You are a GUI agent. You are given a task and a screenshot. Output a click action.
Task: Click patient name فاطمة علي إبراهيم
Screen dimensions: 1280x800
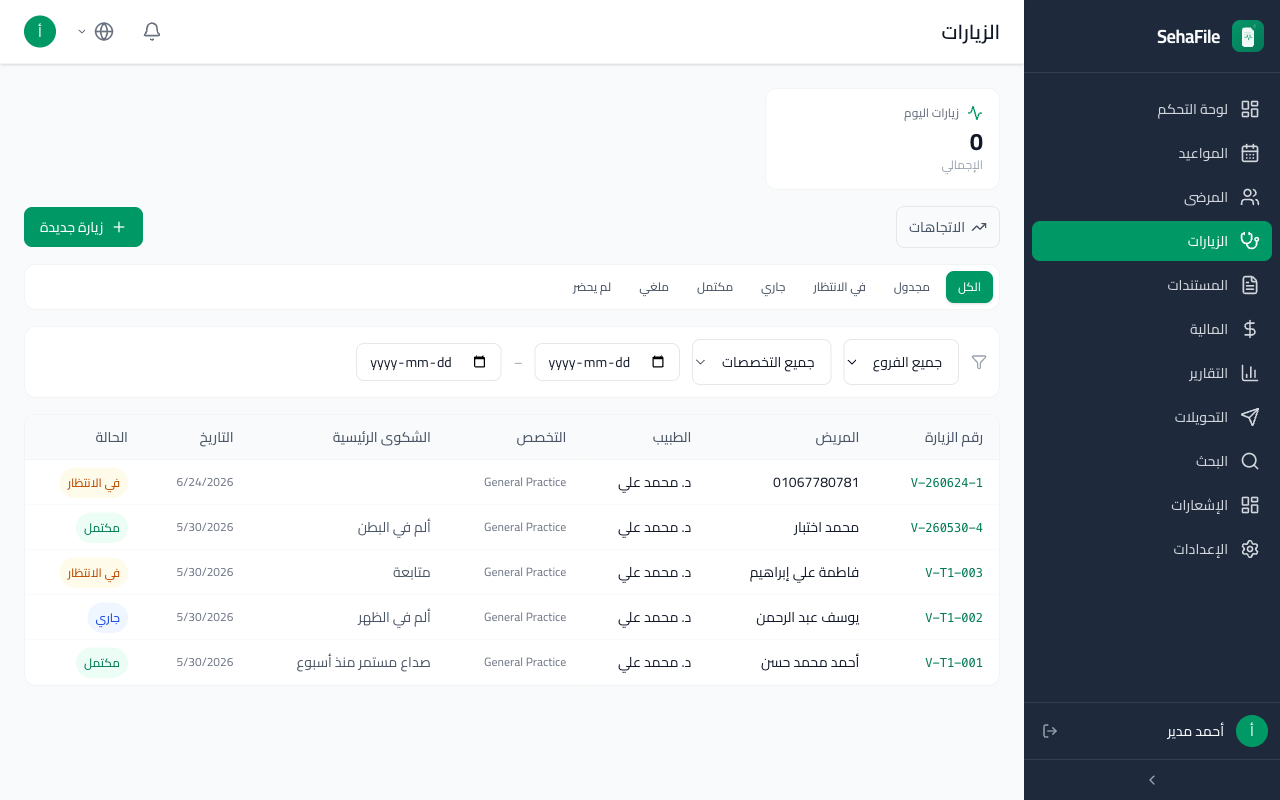804,573
